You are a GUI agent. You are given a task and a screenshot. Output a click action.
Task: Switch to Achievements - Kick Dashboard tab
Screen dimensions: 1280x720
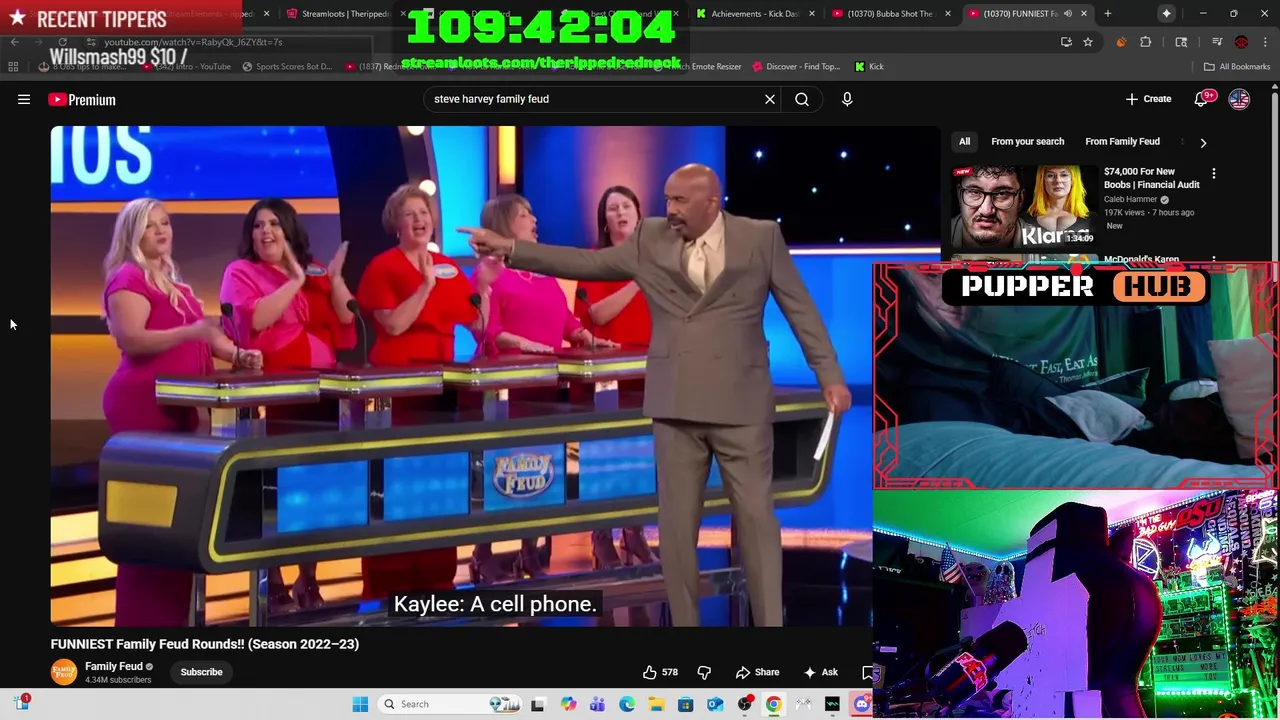[750, 14]
